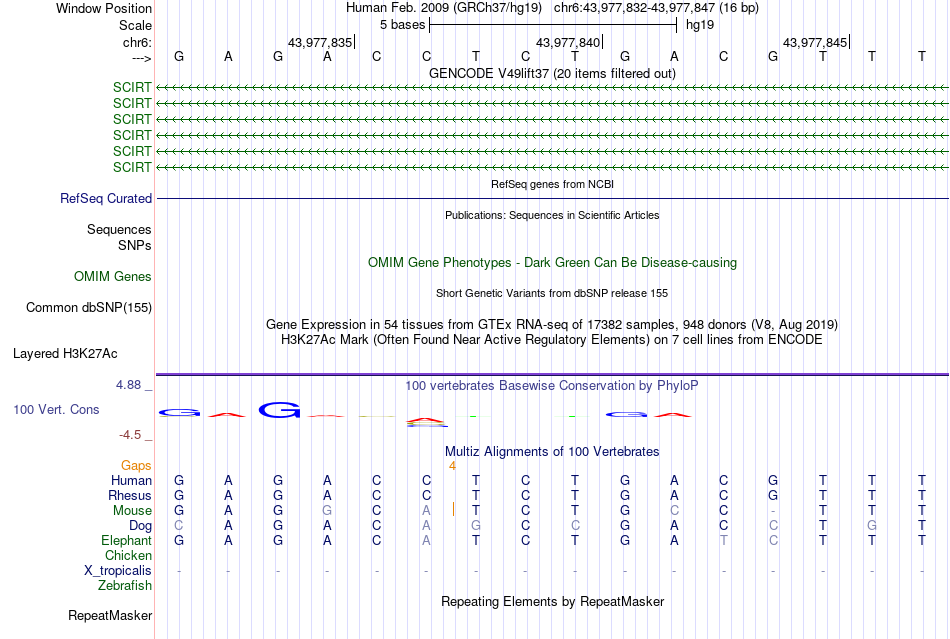Screen dimensions: 950x639
Task: Open the OMIM Gene Phenotypes track title
Action: click(x=552, y=262)
